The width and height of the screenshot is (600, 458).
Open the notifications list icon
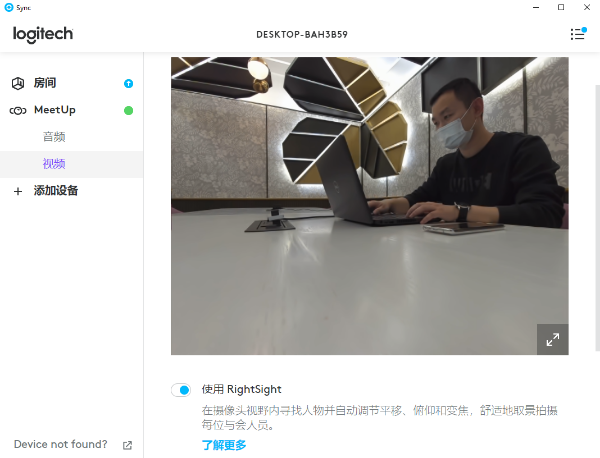click(578, 34)
